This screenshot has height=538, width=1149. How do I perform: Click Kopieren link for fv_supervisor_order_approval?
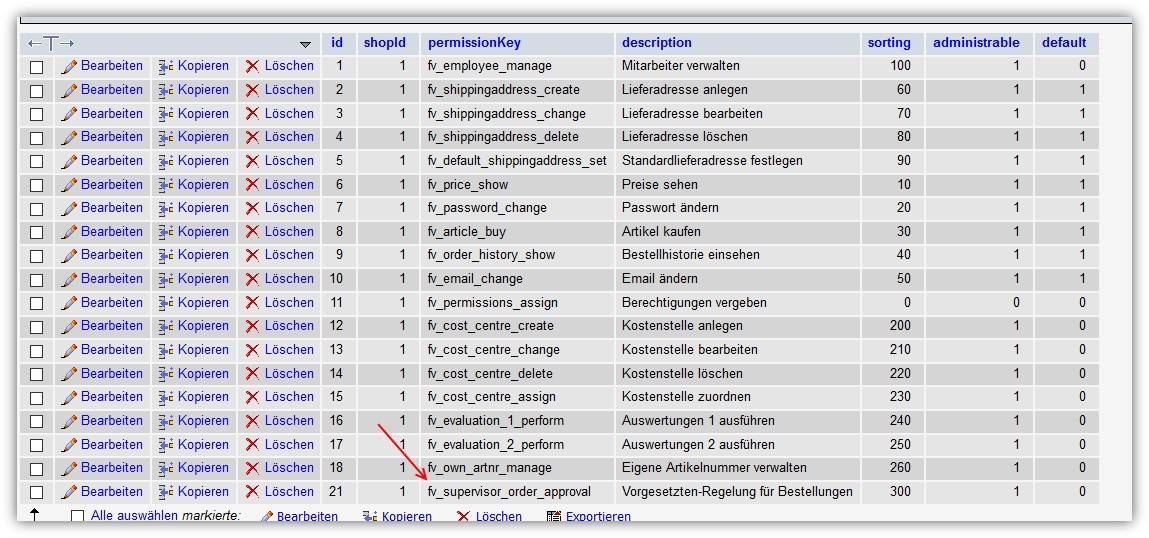coord(203,491)
